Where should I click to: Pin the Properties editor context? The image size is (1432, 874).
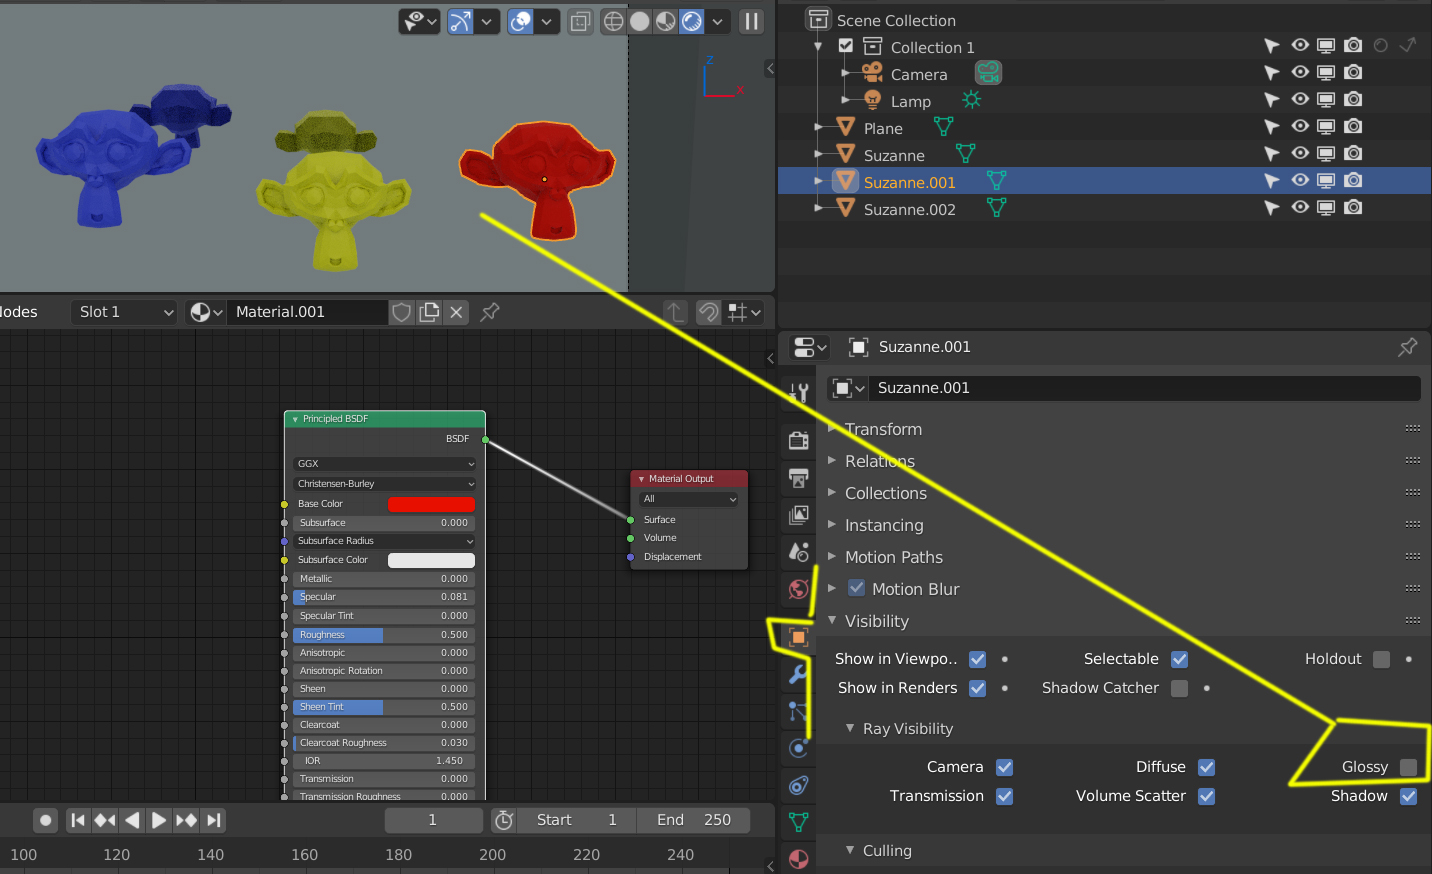1408,347
